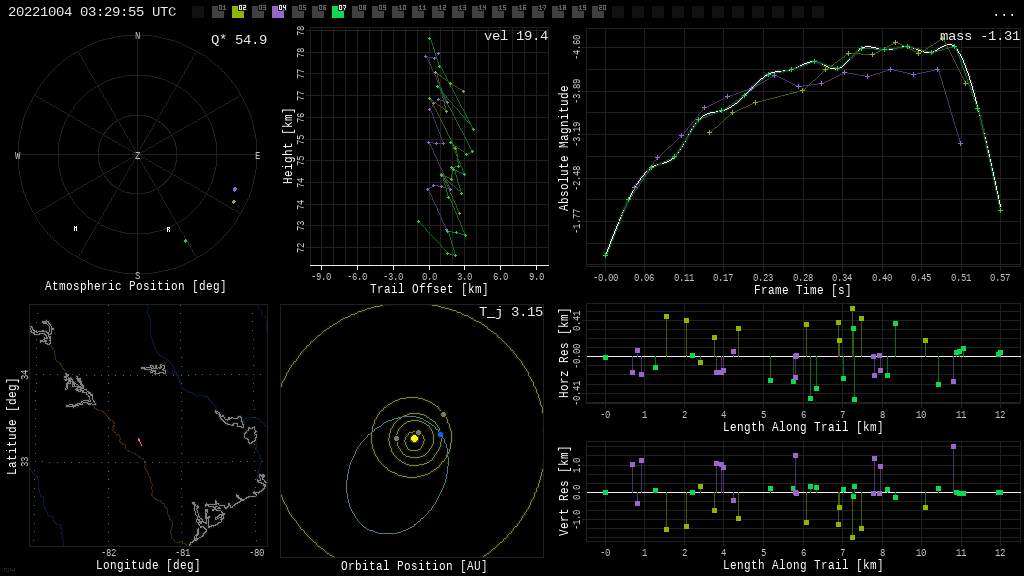Select the gray station 20 box
Screen dimensions: 1024x576
click(598, 12)
